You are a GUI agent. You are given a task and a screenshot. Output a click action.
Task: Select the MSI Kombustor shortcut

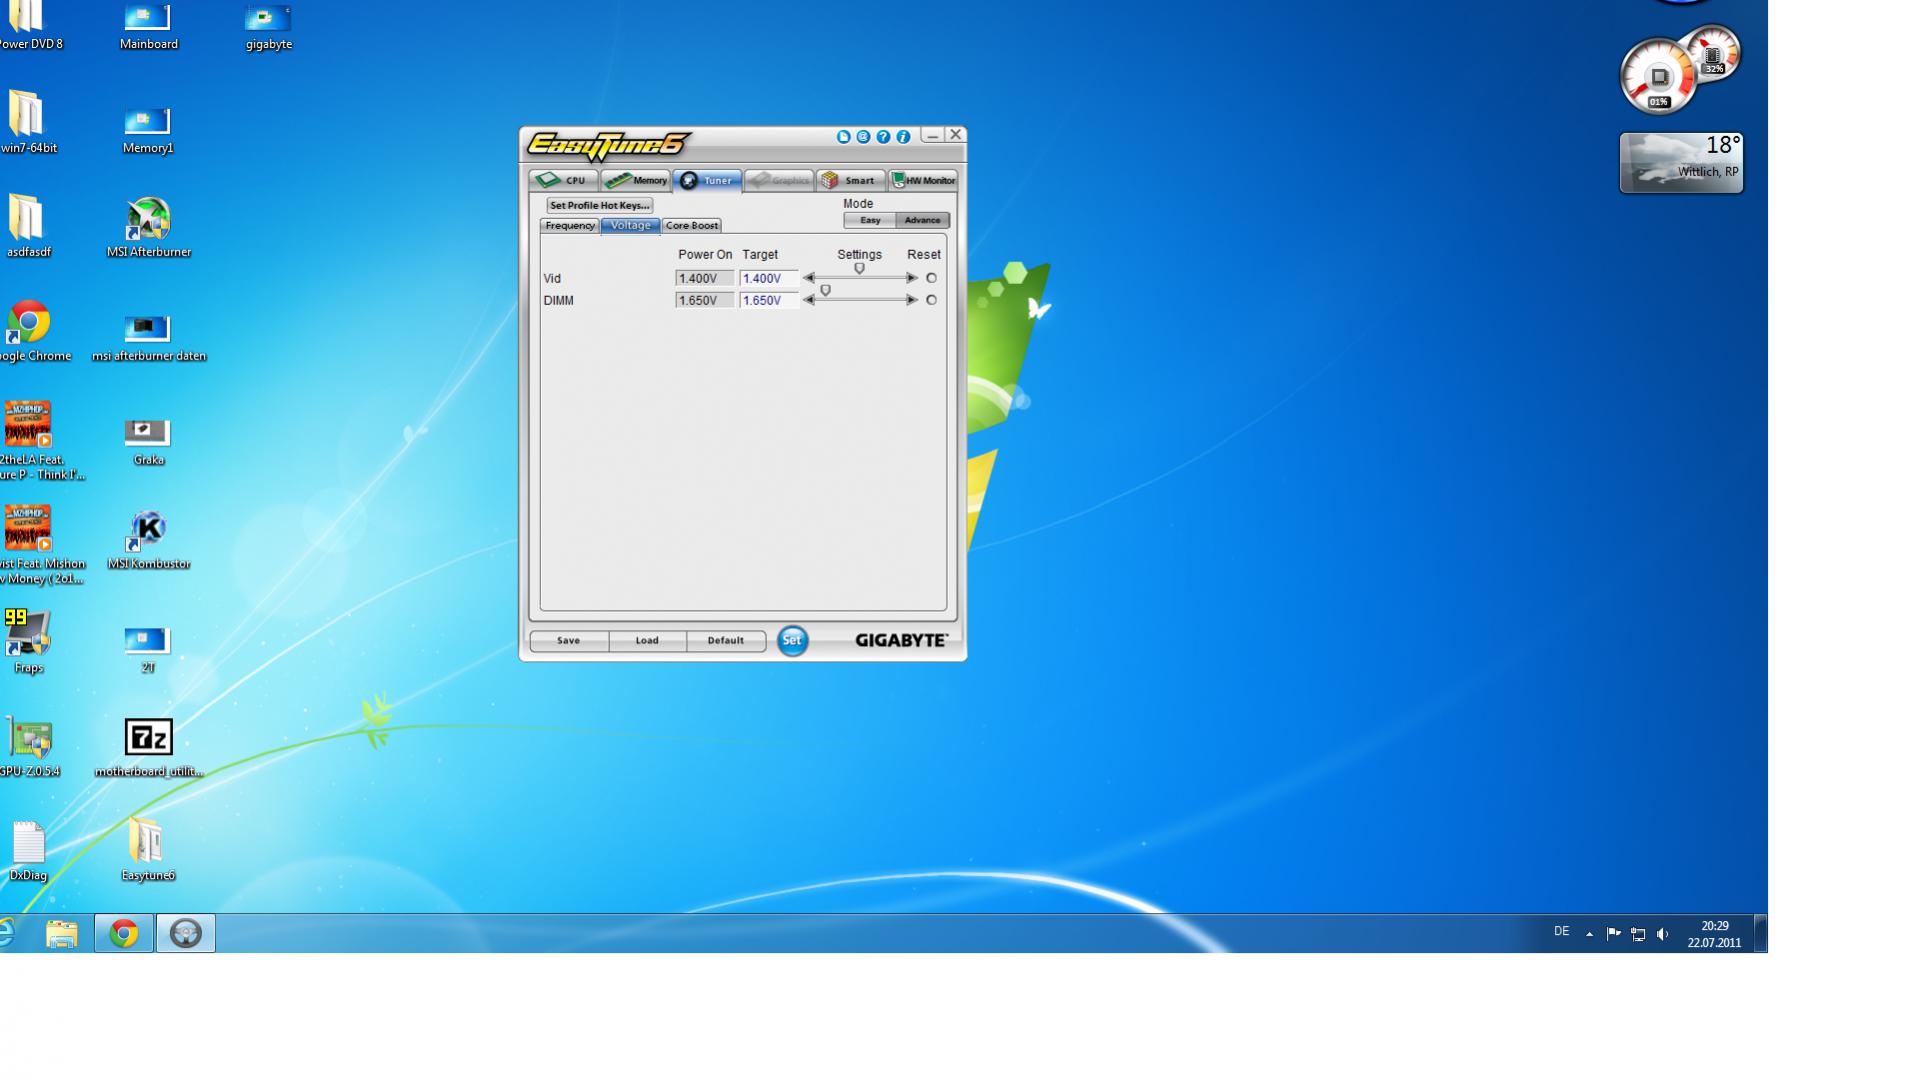[148, 540]
